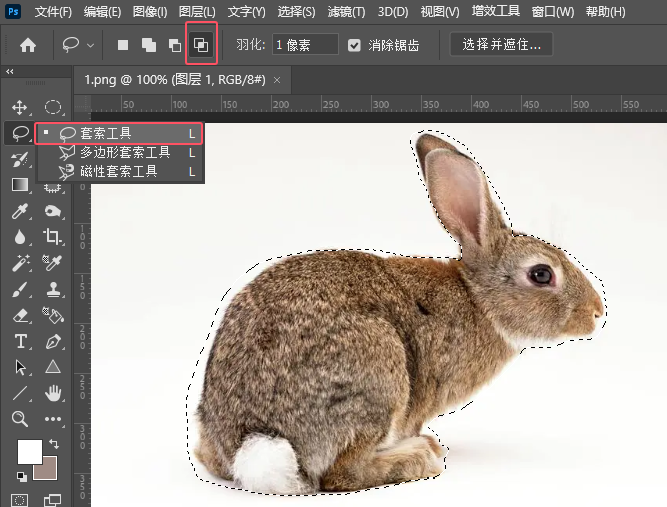Click Intersect with selection mode icon
The image size is (667, 507).
(201, 45)
